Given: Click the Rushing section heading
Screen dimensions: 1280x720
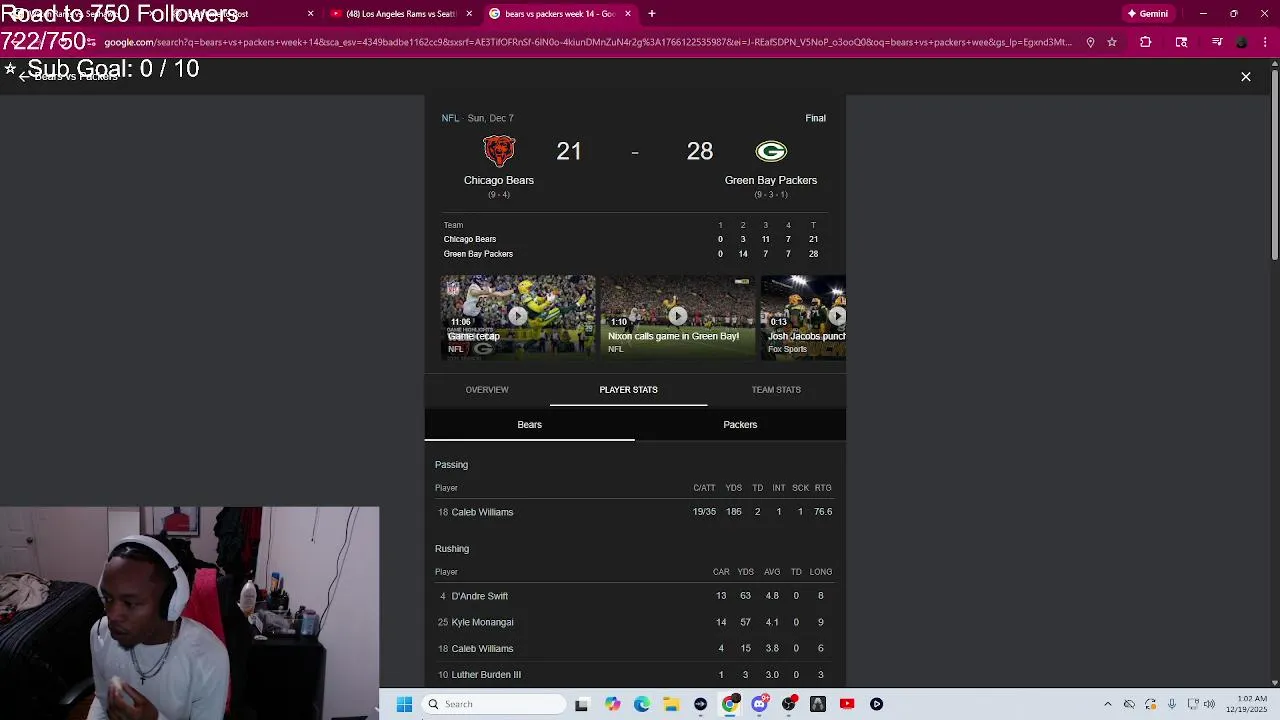Looking at the screenshot, I should pyautogui.click(x=452, y=549).
